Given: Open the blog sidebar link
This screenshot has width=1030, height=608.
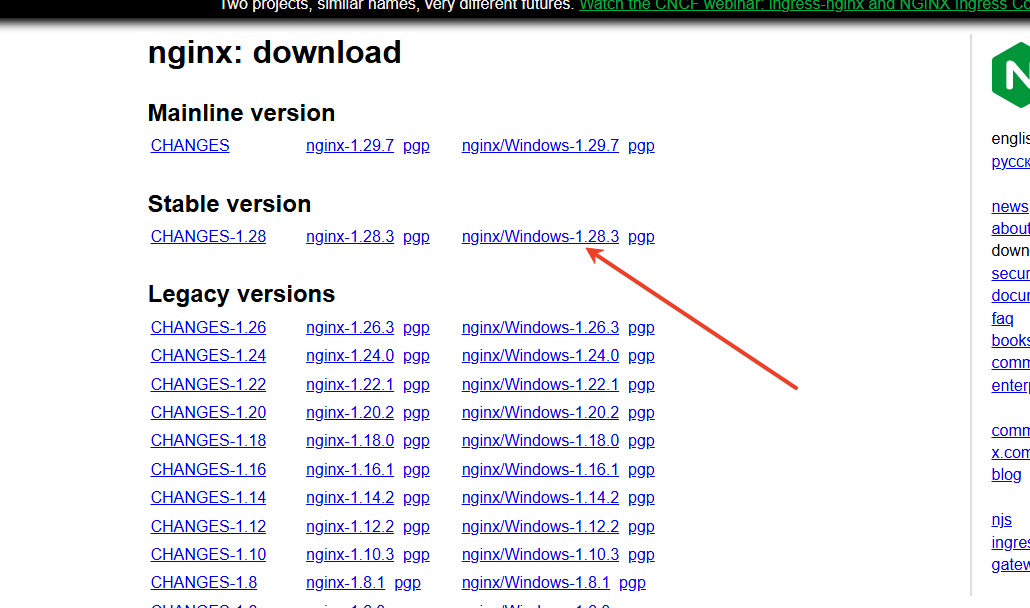Looking at the screenshot, I should [1006, 475].
